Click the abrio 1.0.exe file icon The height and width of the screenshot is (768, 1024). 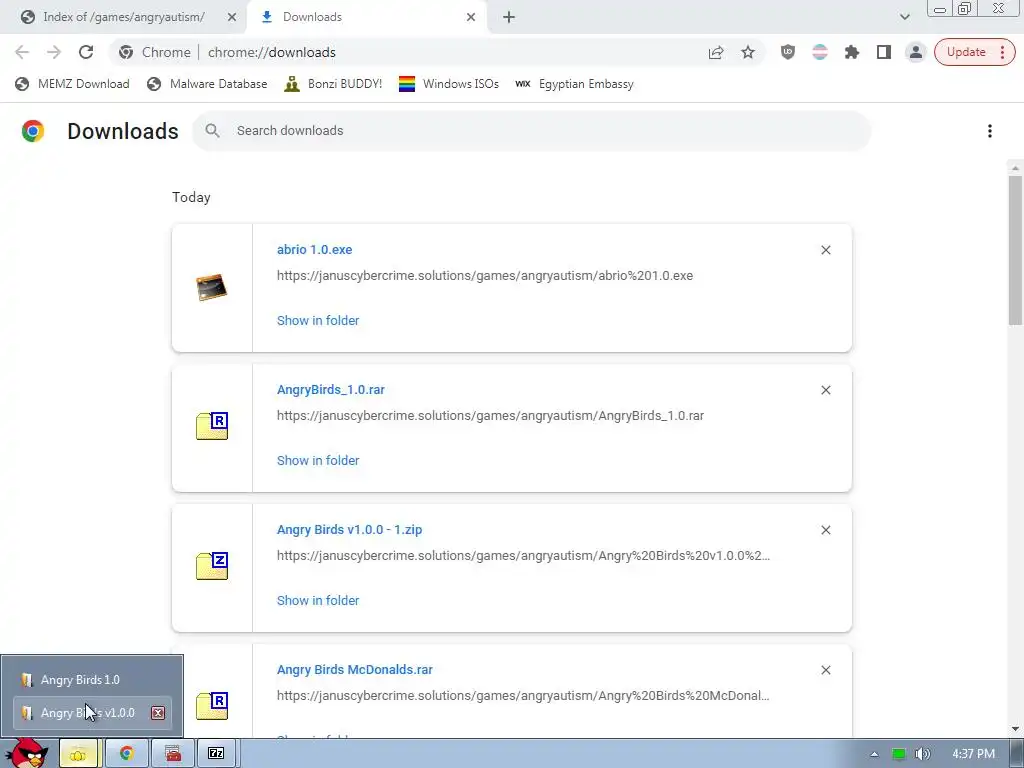212,287
